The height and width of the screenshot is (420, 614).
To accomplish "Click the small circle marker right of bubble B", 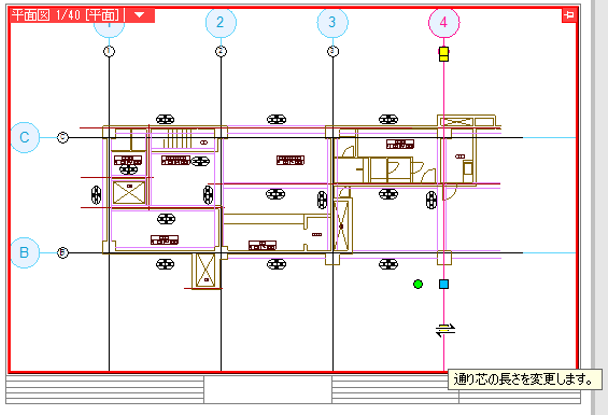I will point(62,252).
